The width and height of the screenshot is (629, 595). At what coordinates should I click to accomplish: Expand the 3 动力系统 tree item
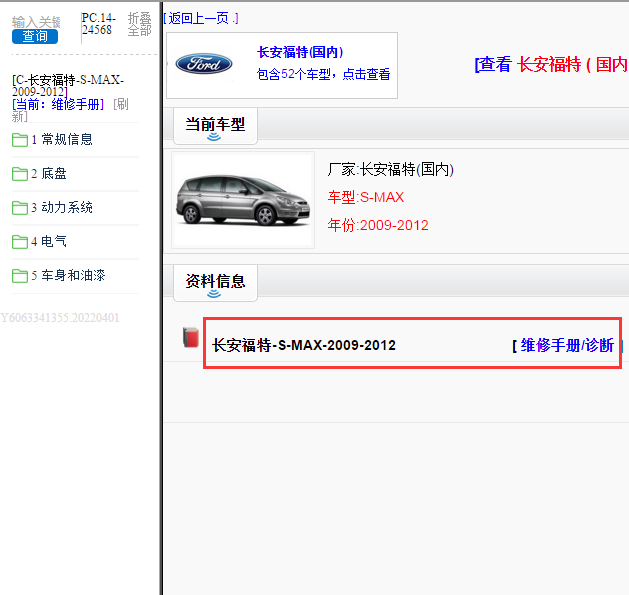[62, 207]
